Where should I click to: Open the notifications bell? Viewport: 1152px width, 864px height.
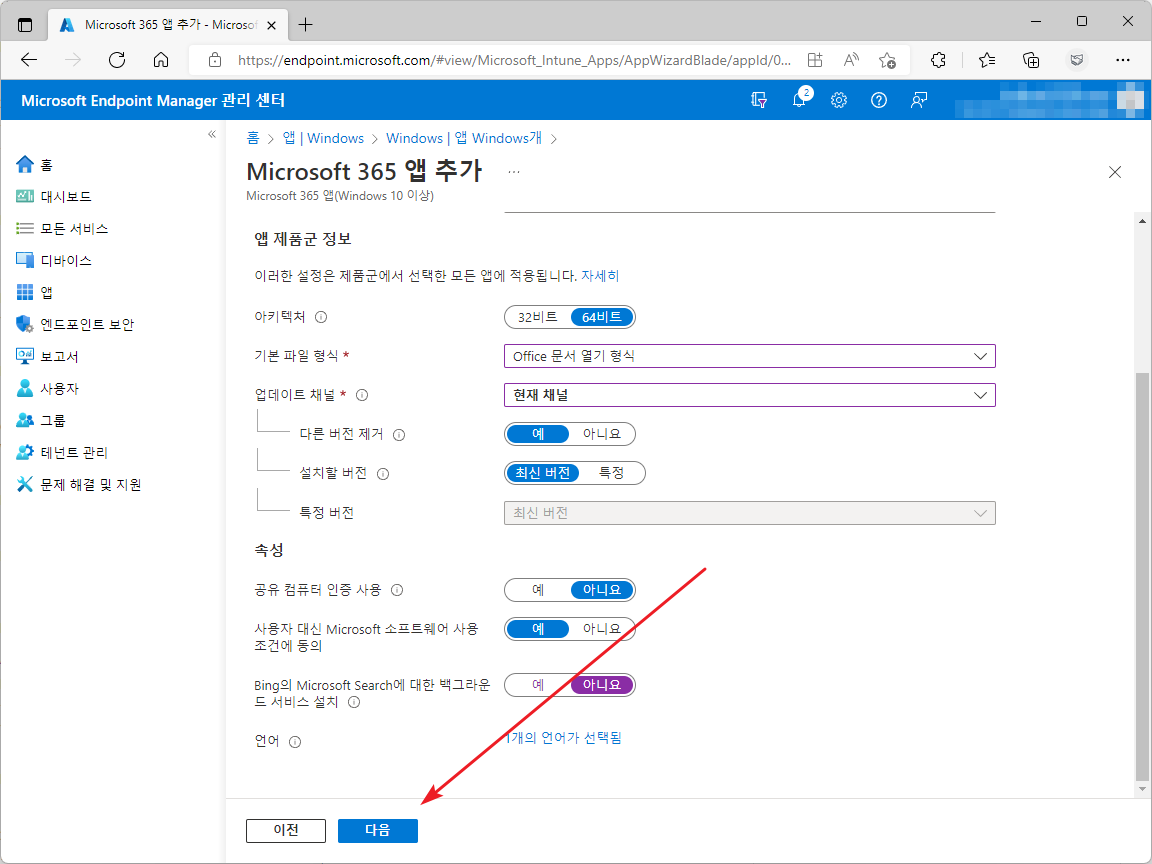tap(799, 100)
